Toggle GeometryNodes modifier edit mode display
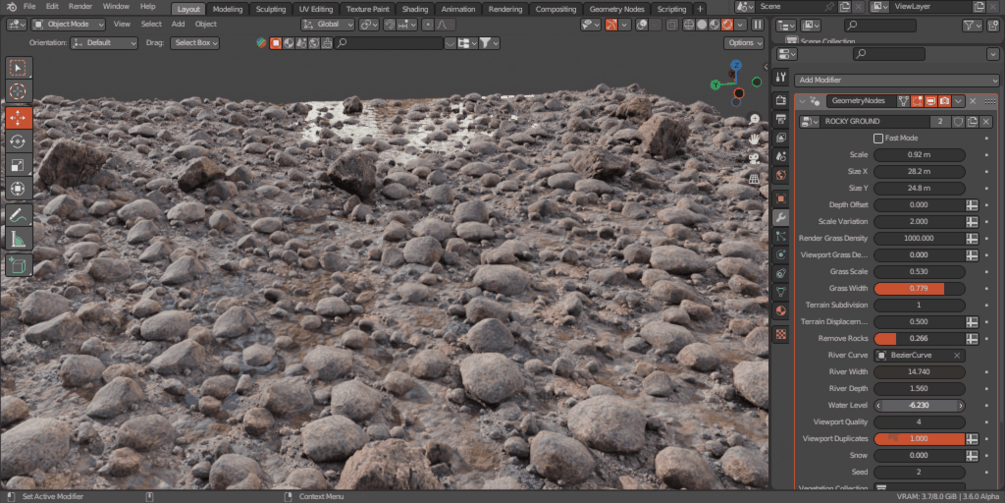The image size is (1005, 503). [x=917, y=101]
